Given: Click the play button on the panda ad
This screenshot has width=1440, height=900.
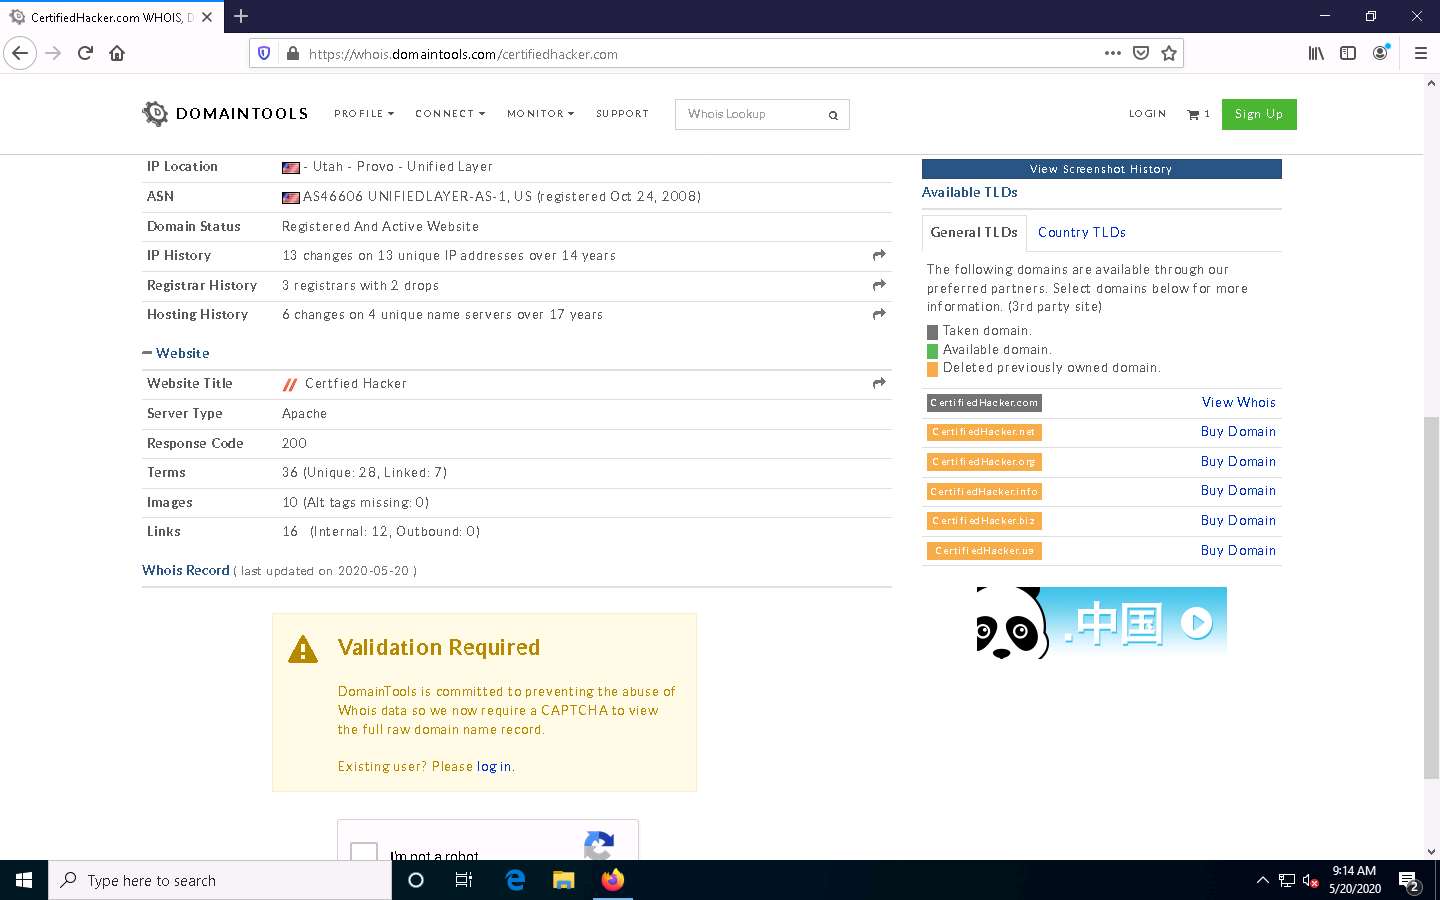Looking at the screenshot, I should 1196,623.
